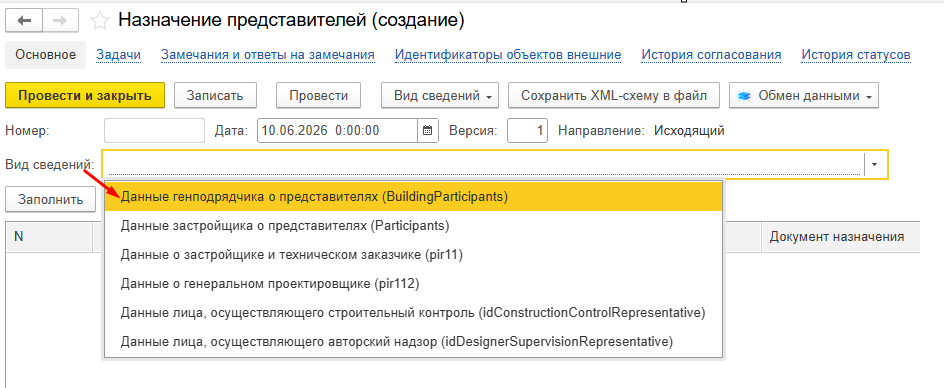Click the Версия number field

coord(527,130)
